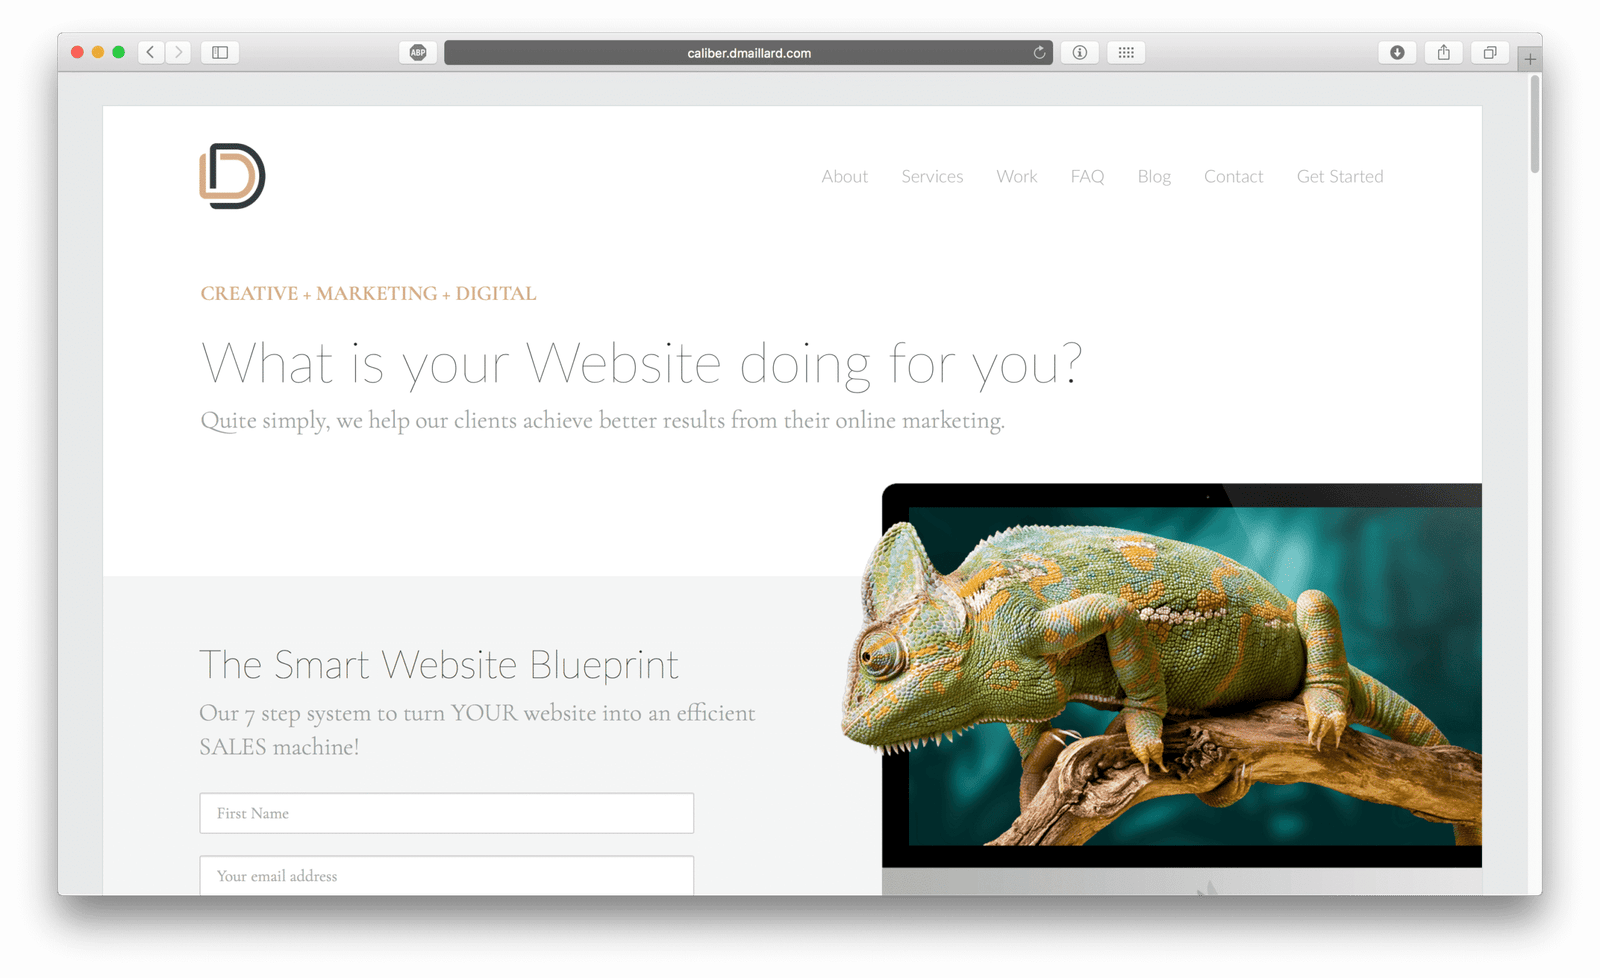Open a new tab with plus button
1600x978 pixels.
pyautogui.click(x=1529, y=59)
